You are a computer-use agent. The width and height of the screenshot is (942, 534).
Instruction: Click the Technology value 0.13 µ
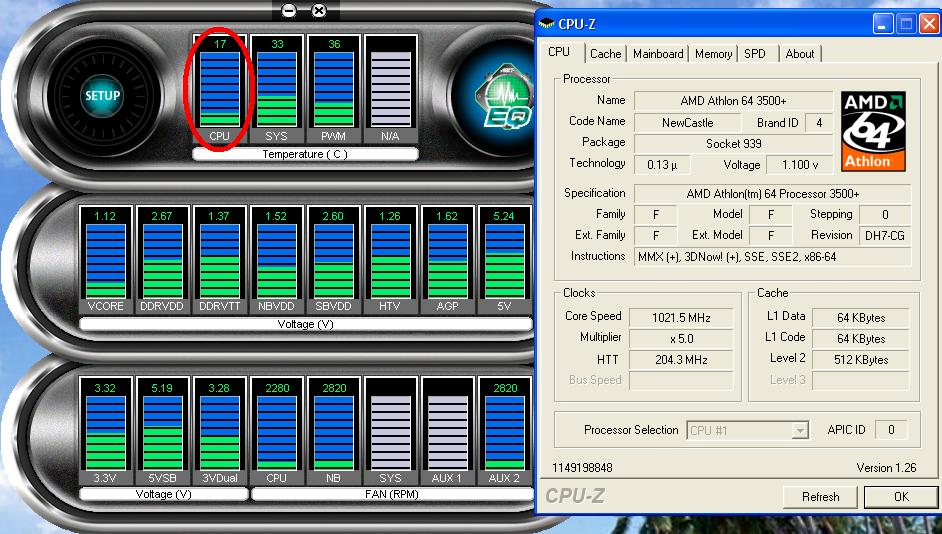tap(662, 165)
